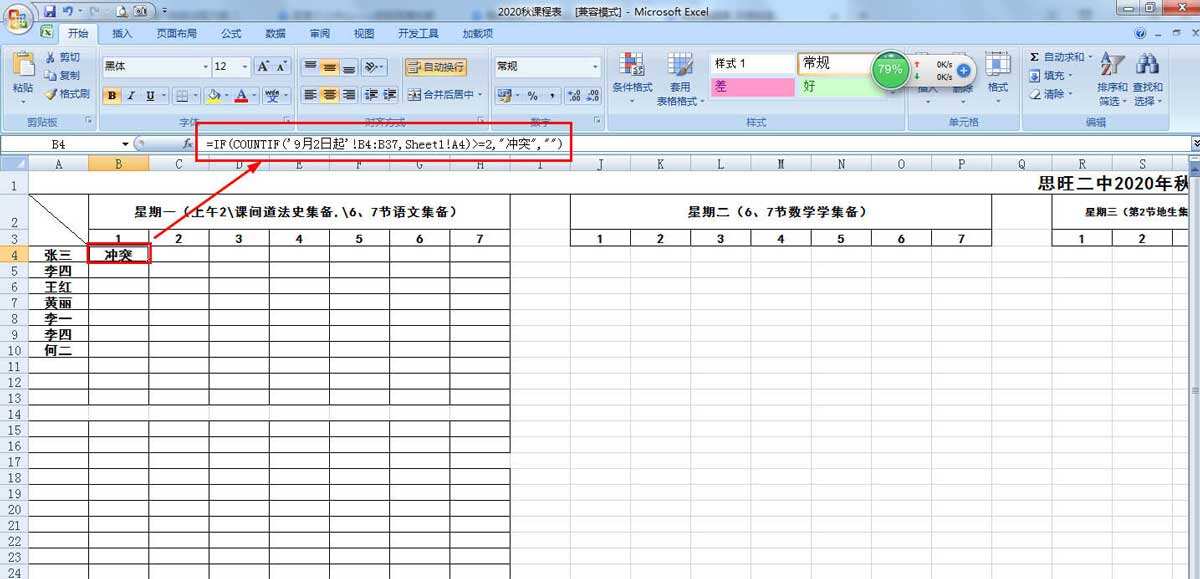The image size is (1200, 579).
Task: Decrease the cell indent
Action: (x=371, y=95)
